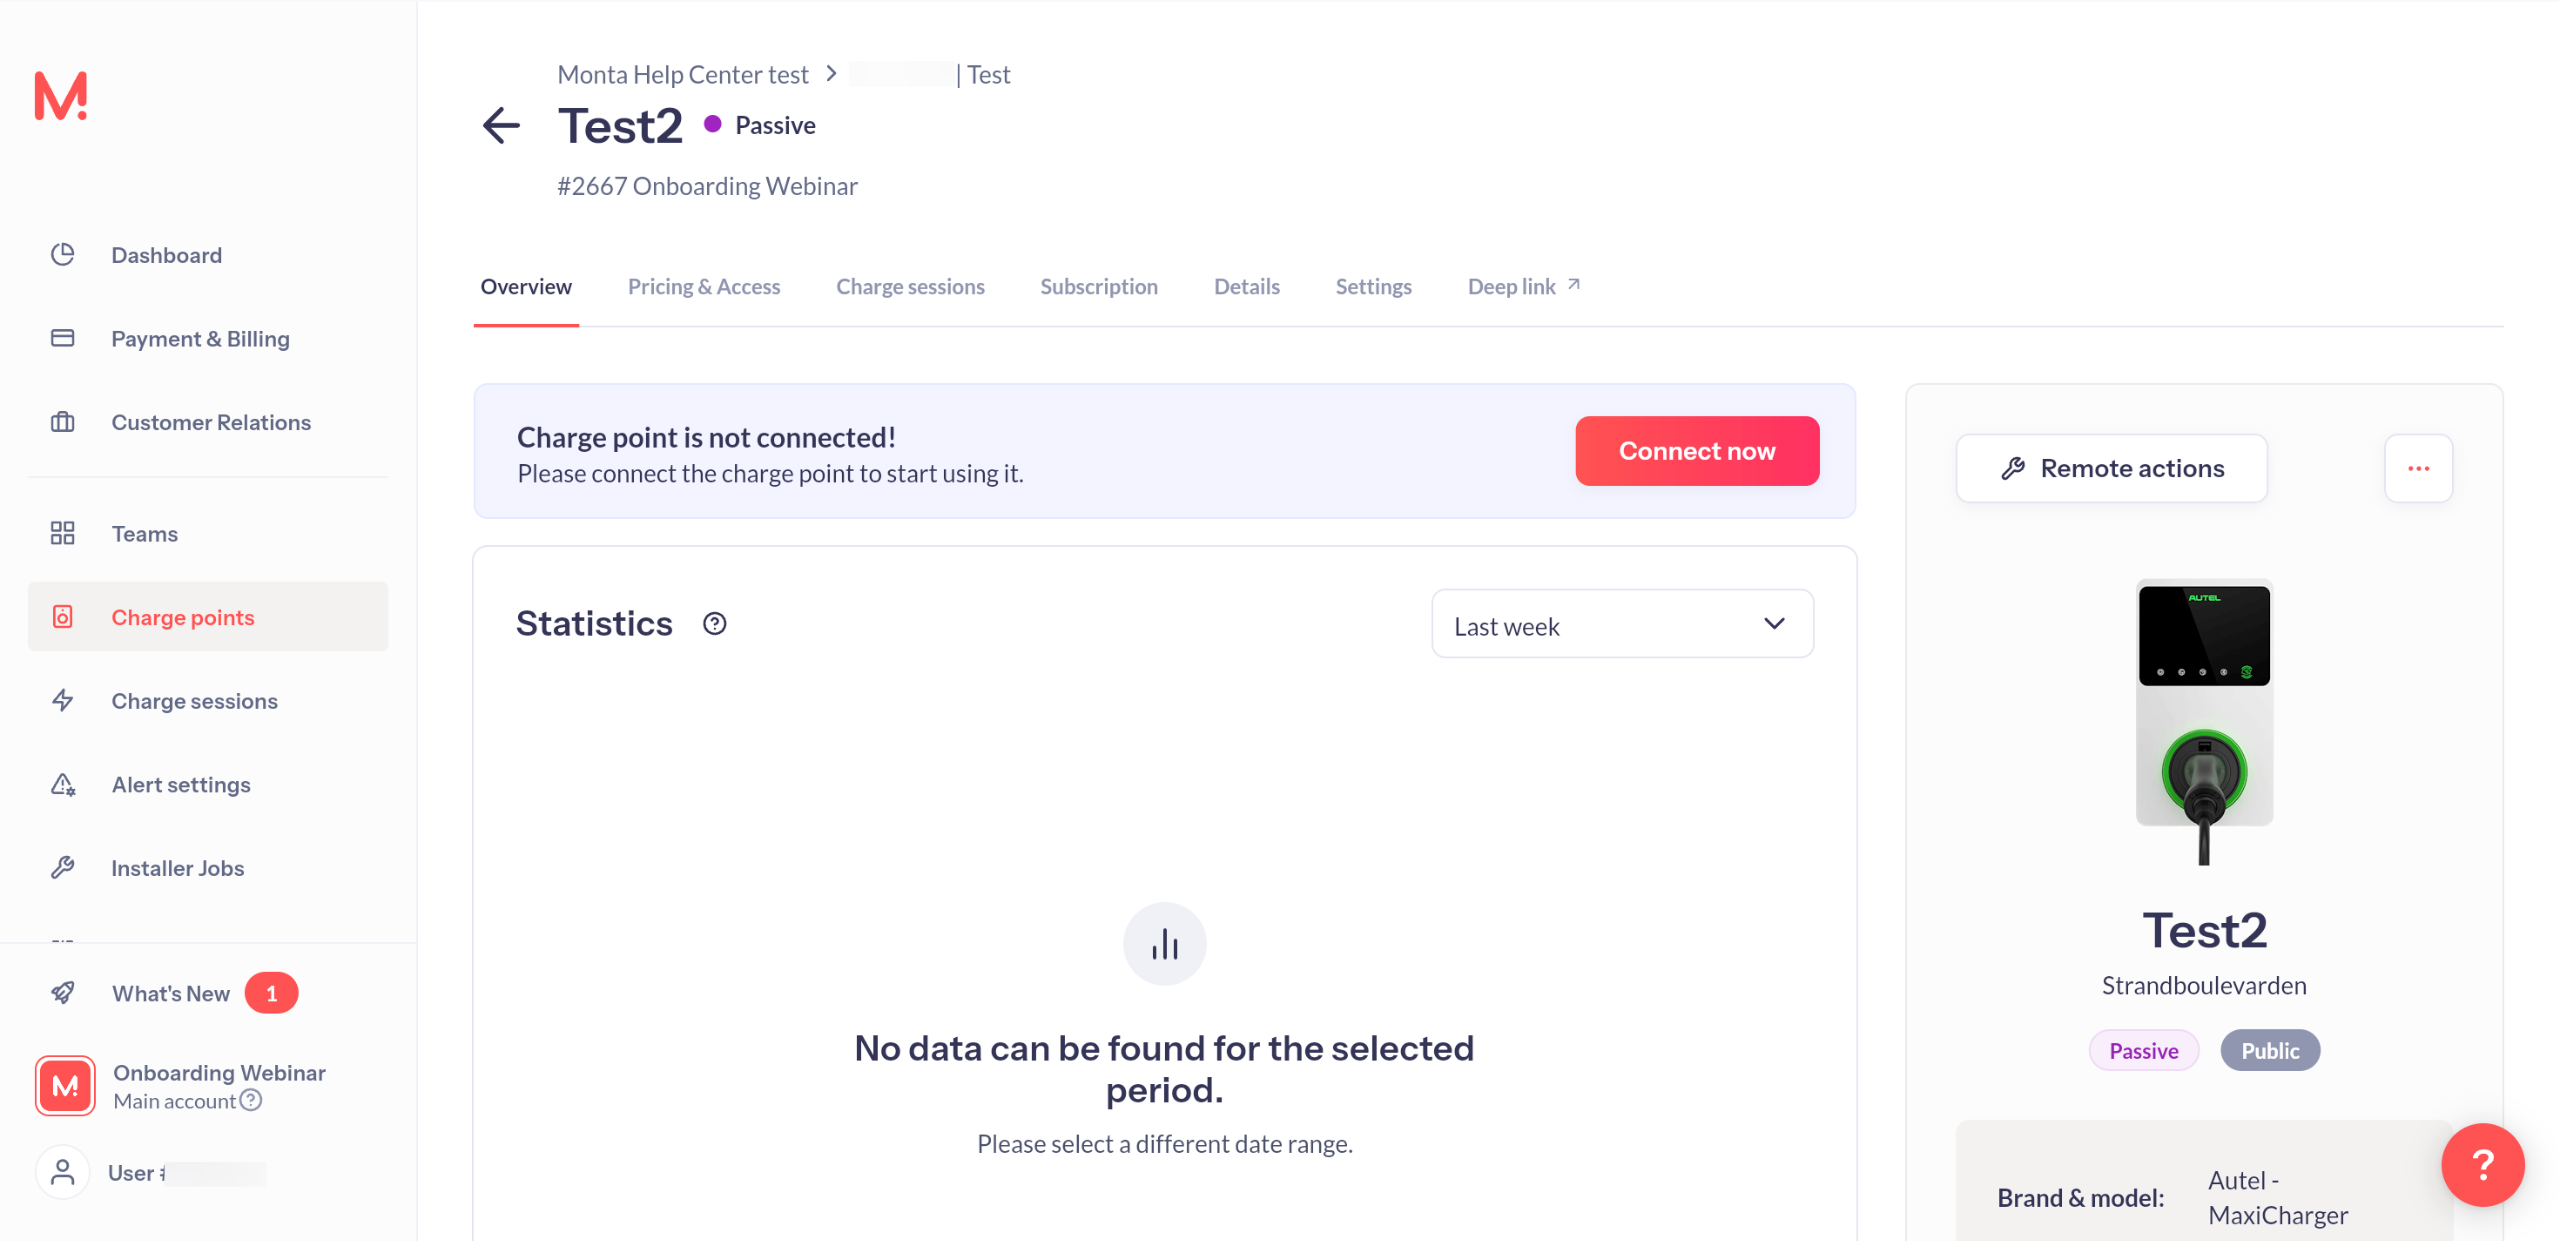Click the Main account info icon
The width and height of the screenshot is (2559, 1241).
pos(252,1101)
